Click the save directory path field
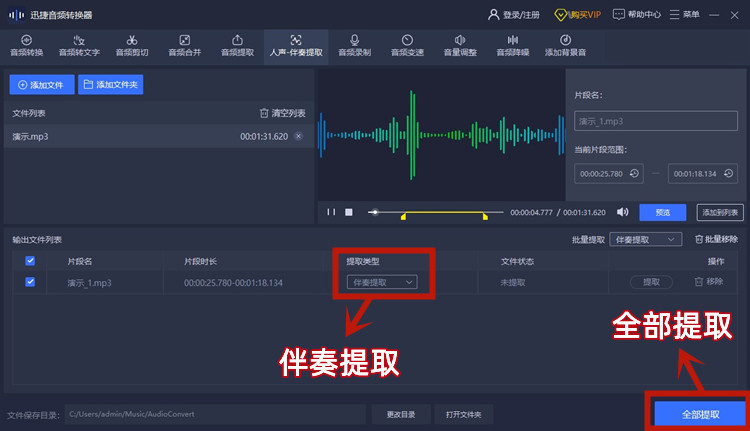The width and height of the screenshot is (750, 431). click(x=215, y=414)
